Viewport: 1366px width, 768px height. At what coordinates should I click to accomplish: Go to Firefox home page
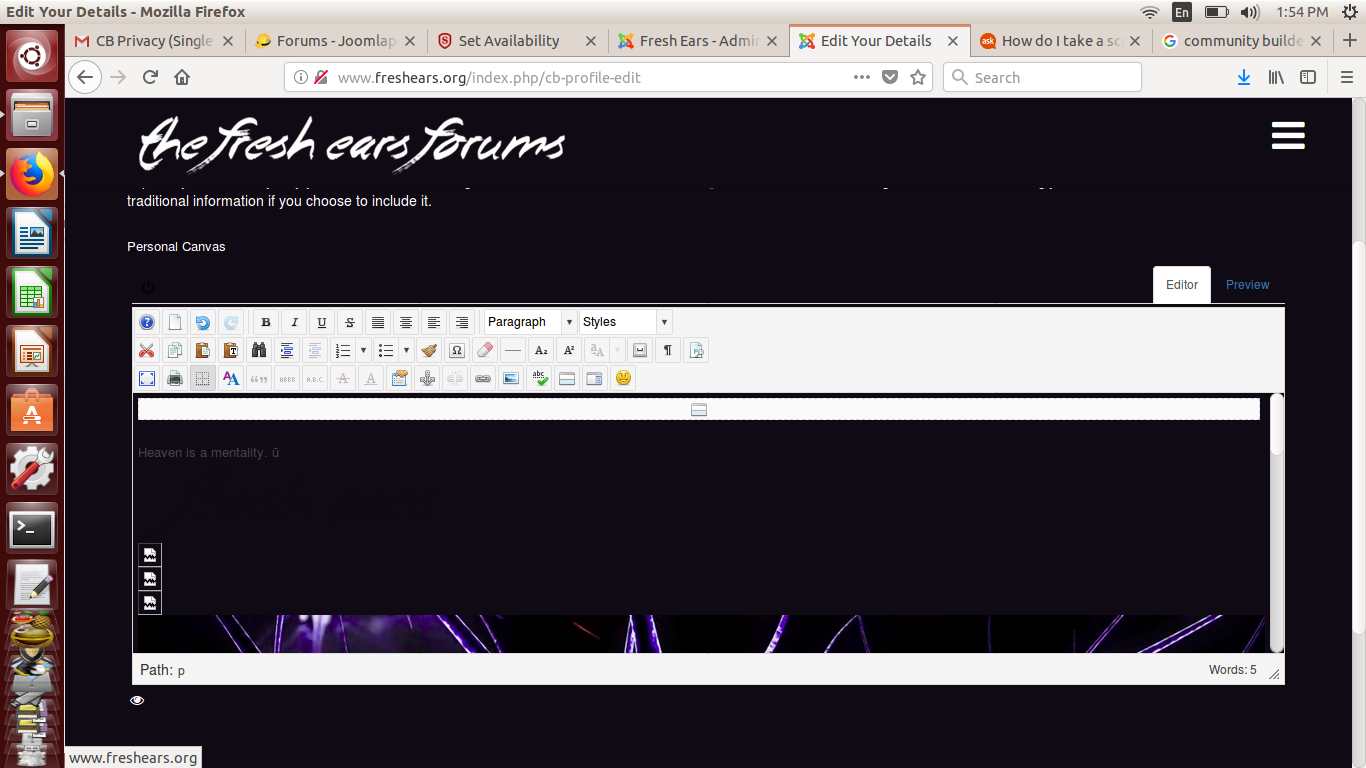click(x=182, y=77)
